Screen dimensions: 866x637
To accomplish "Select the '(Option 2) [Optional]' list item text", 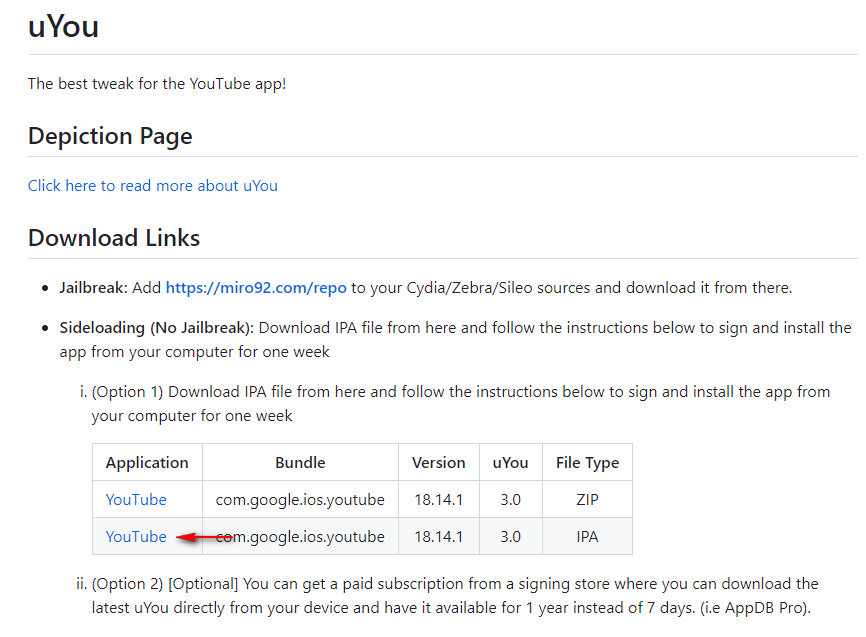I will tap(455, 596).
